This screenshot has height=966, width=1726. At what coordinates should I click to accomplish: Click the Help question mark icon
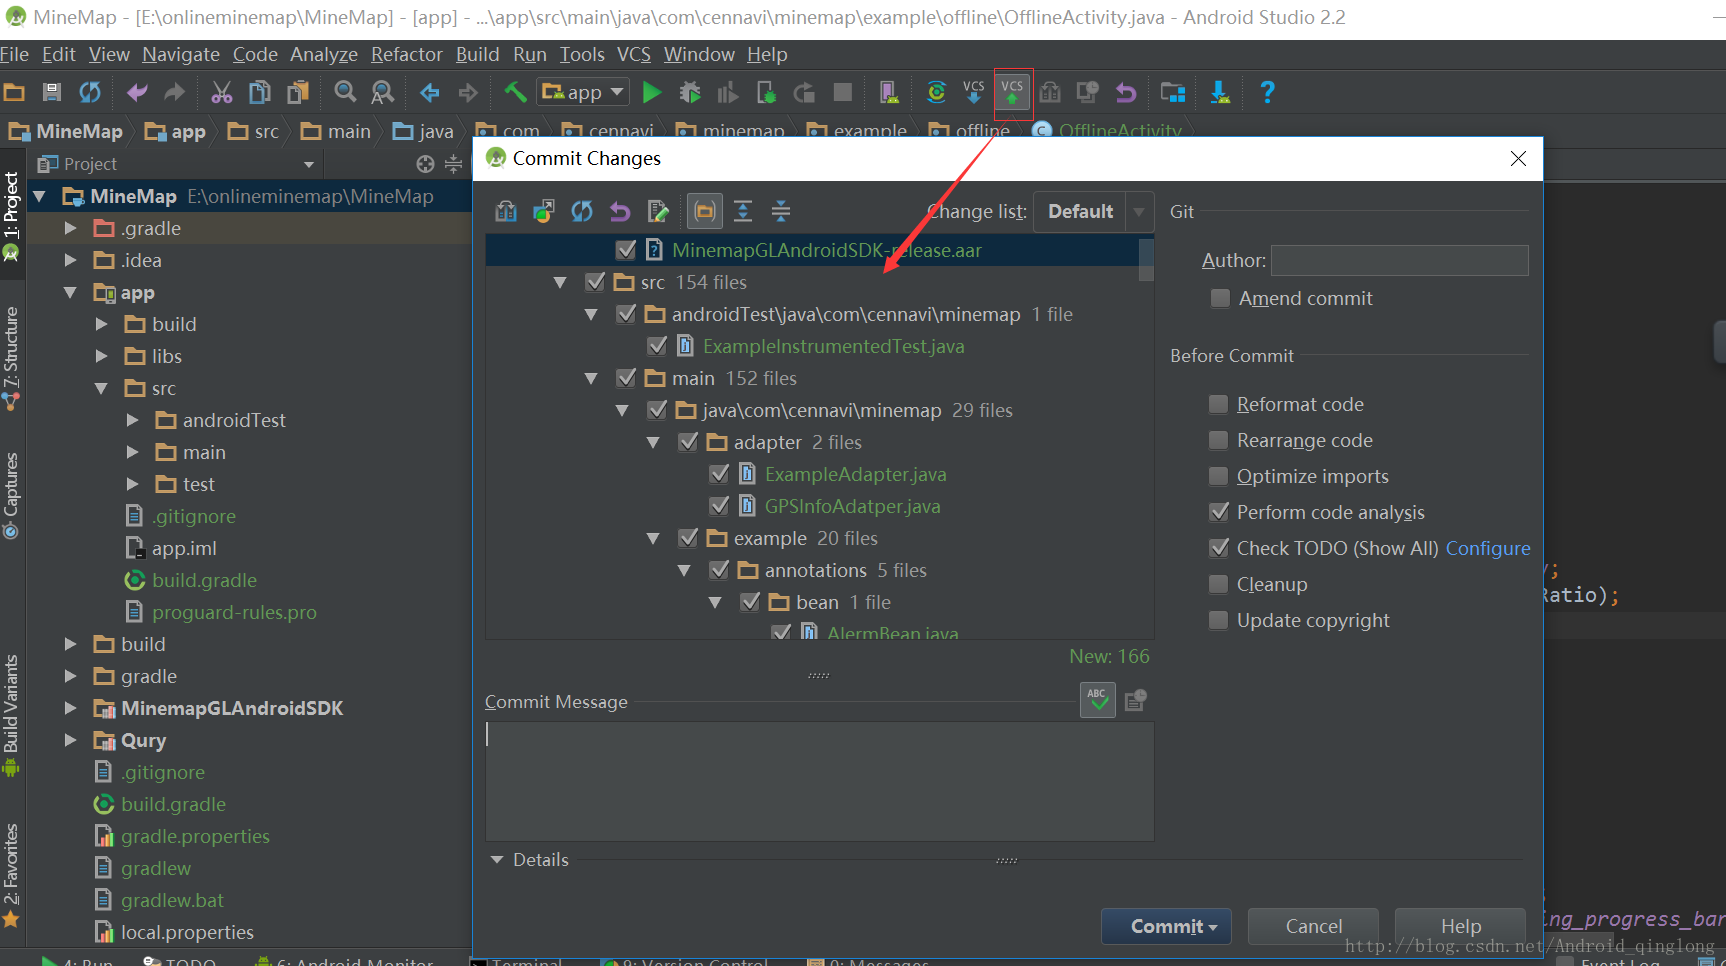pos(1267,93)
